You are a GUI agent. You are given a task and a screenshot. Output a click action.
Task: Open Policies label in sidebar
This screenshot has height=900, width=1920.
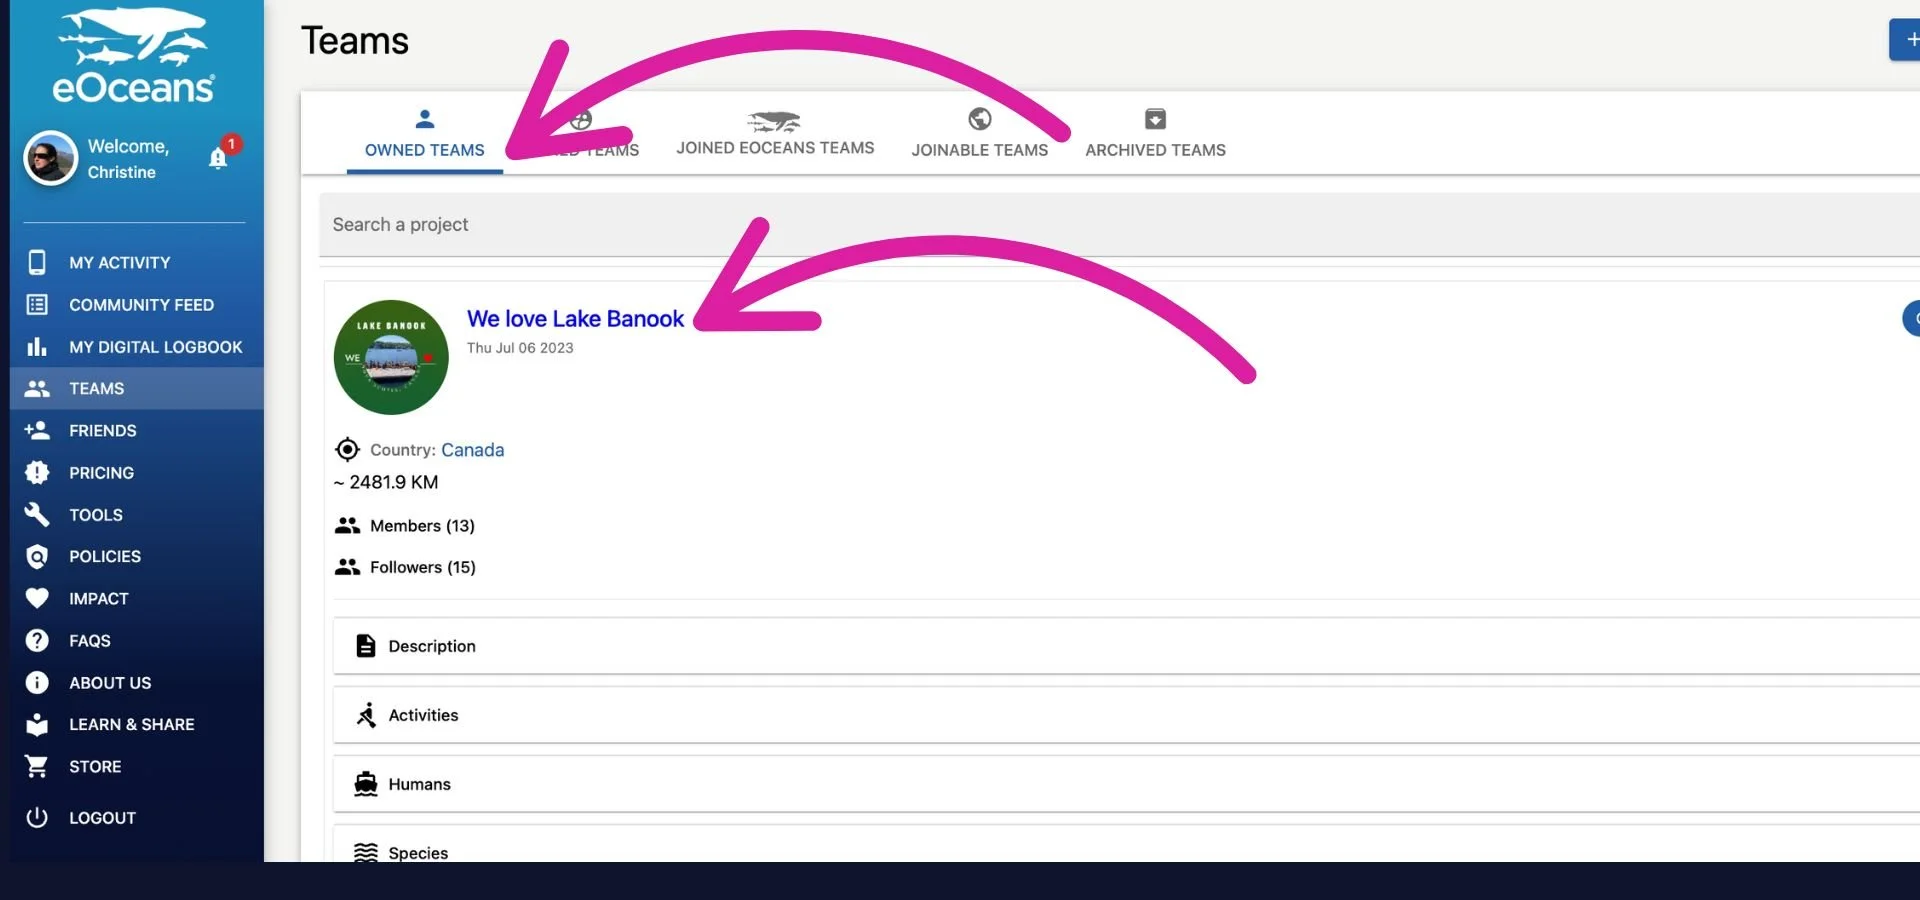tap(105, 556)
